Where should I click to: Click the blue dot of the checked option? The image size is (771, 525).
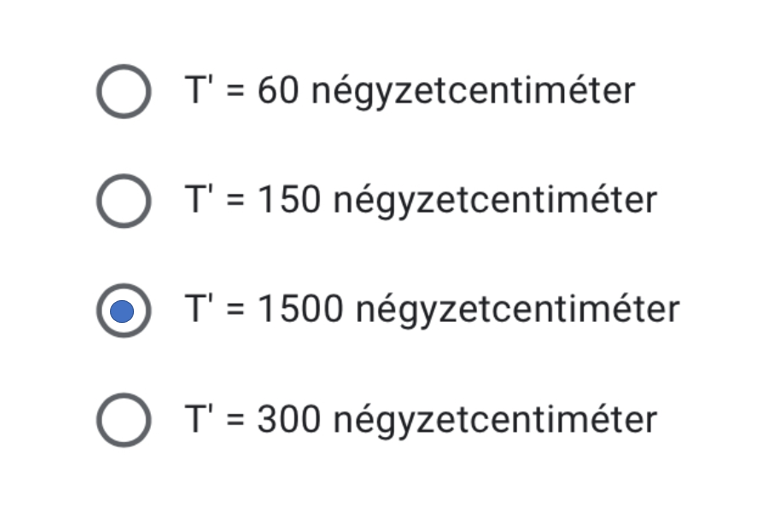click(124, 311)
